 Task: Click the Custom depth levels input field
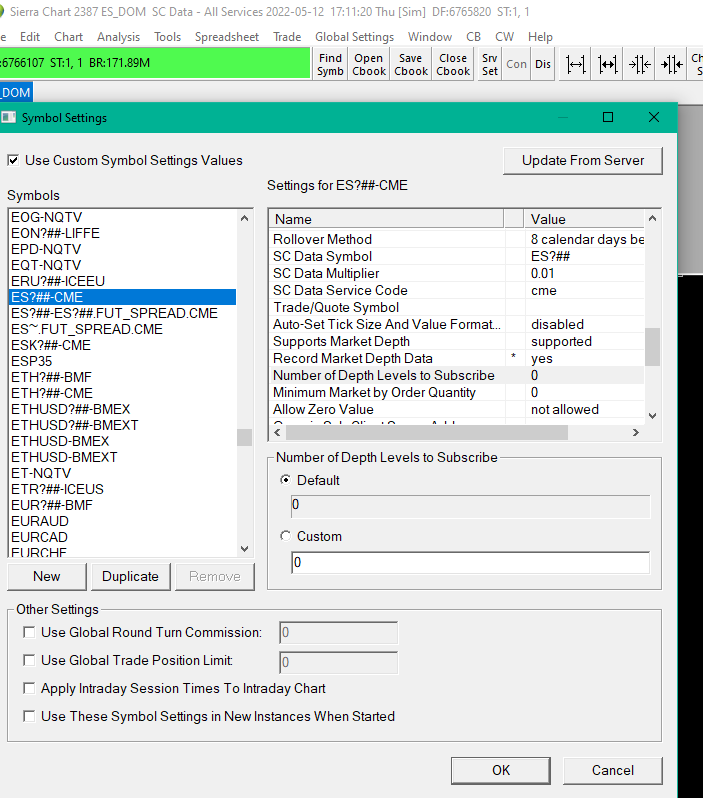[470, 563]
